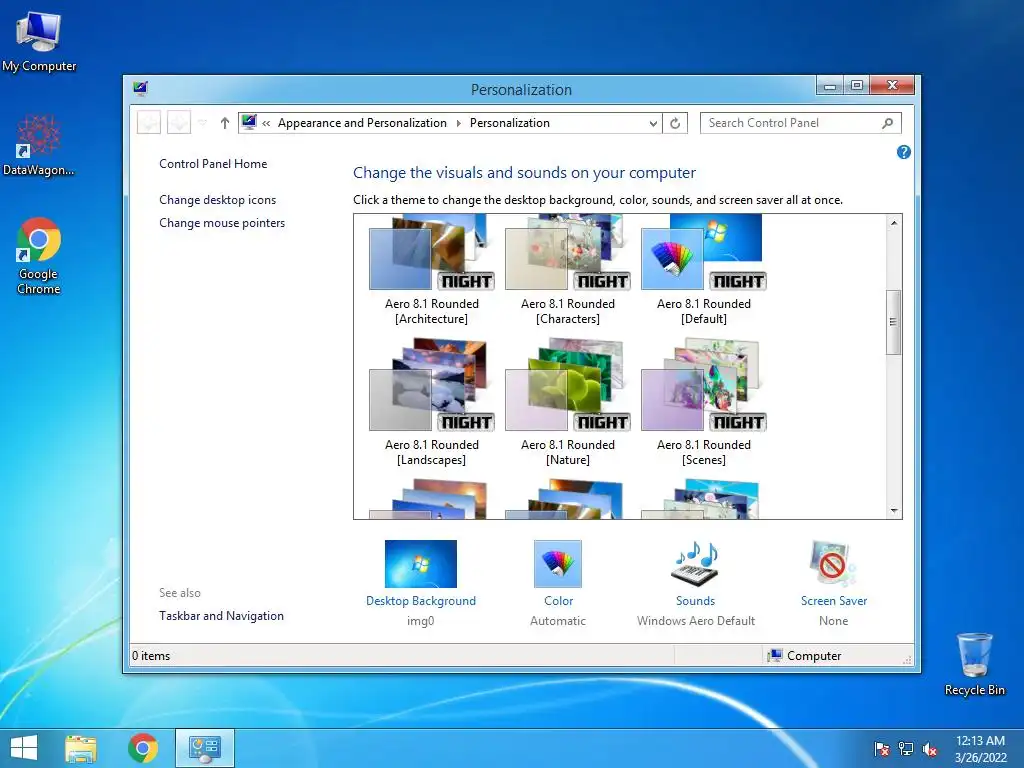
Task: Select the Aero 8.1 Rounded Default theme
Action: (703, 271)
